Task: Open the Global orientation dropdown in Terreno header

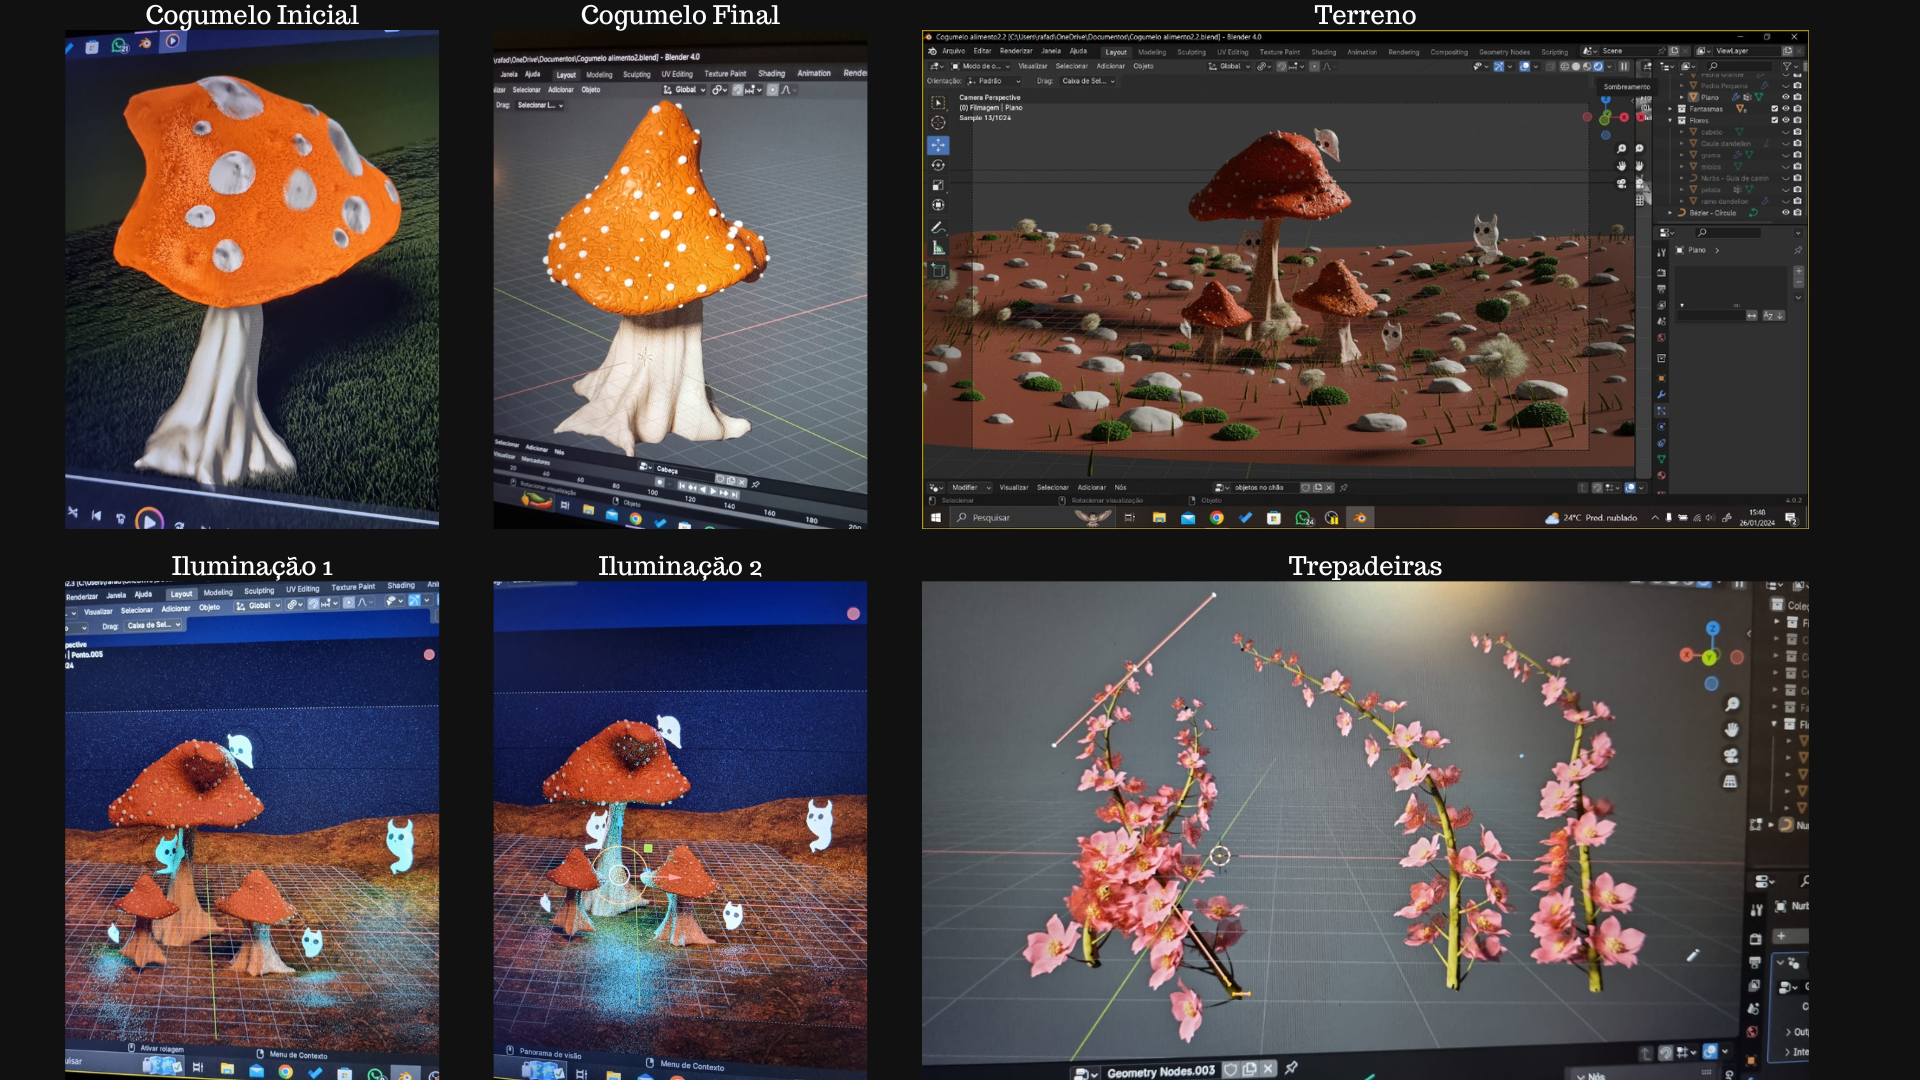Action: coord(1230,66)
